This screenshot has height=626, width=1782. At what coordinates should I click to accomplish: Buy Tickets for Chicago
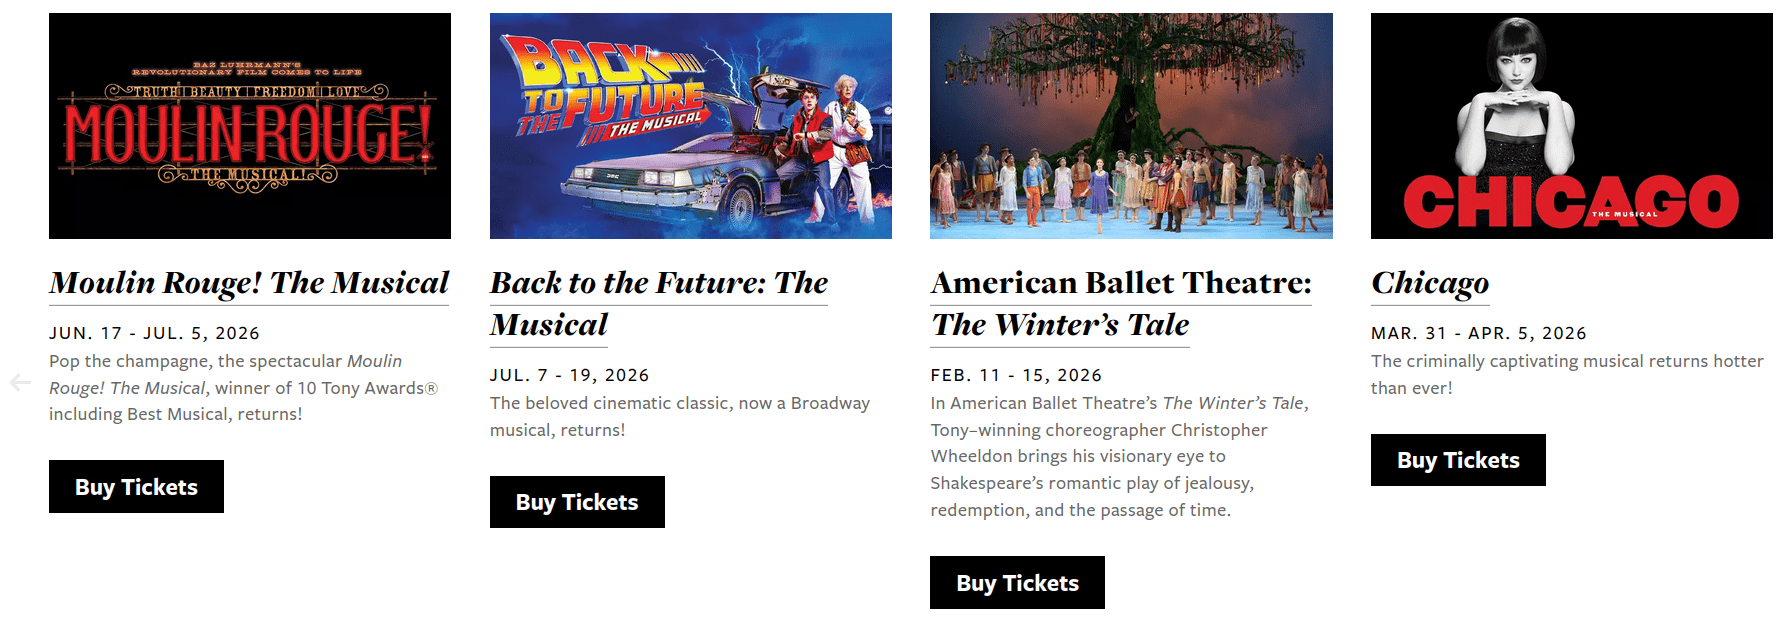click(1458, 460)
